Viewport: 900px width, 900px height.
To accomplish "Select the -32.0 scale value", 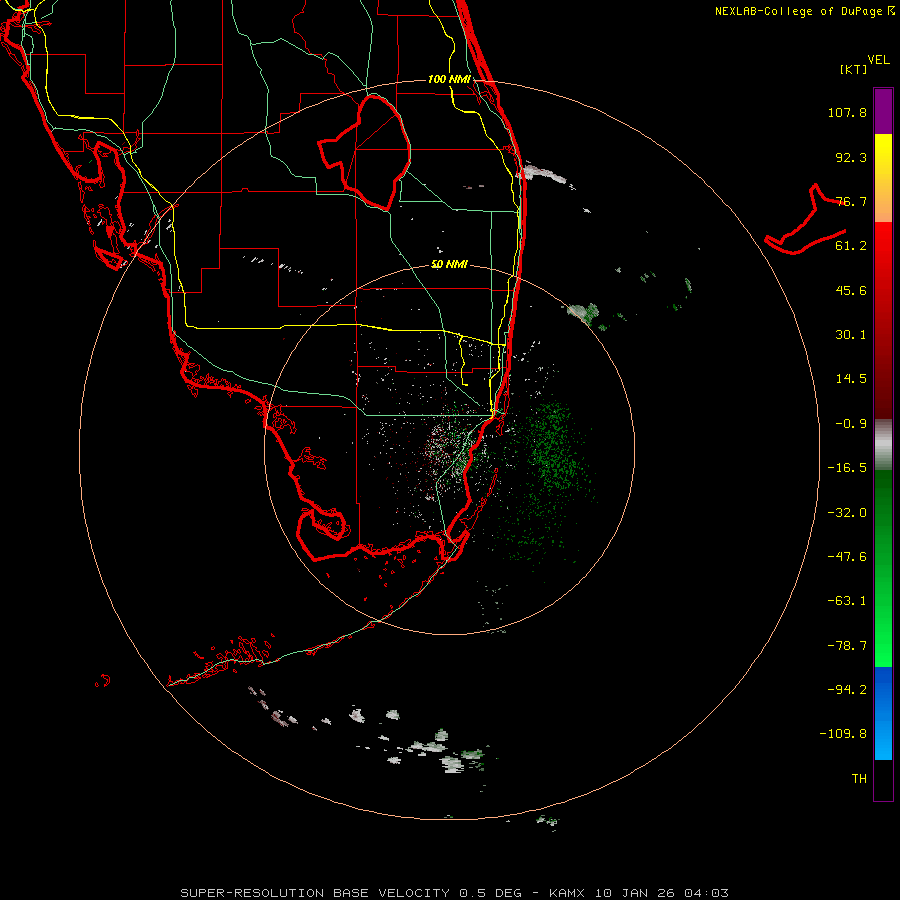I will click(x=847, y=513).
